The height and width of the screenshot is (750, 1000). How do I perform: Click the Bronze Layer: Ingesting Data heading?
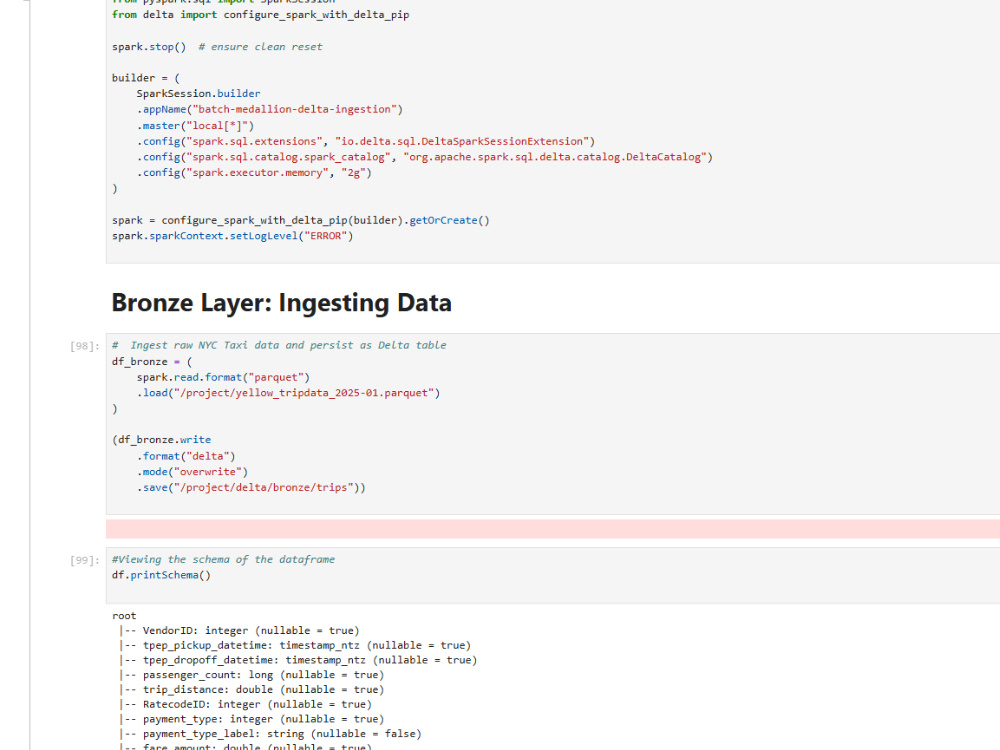(281, 302)
